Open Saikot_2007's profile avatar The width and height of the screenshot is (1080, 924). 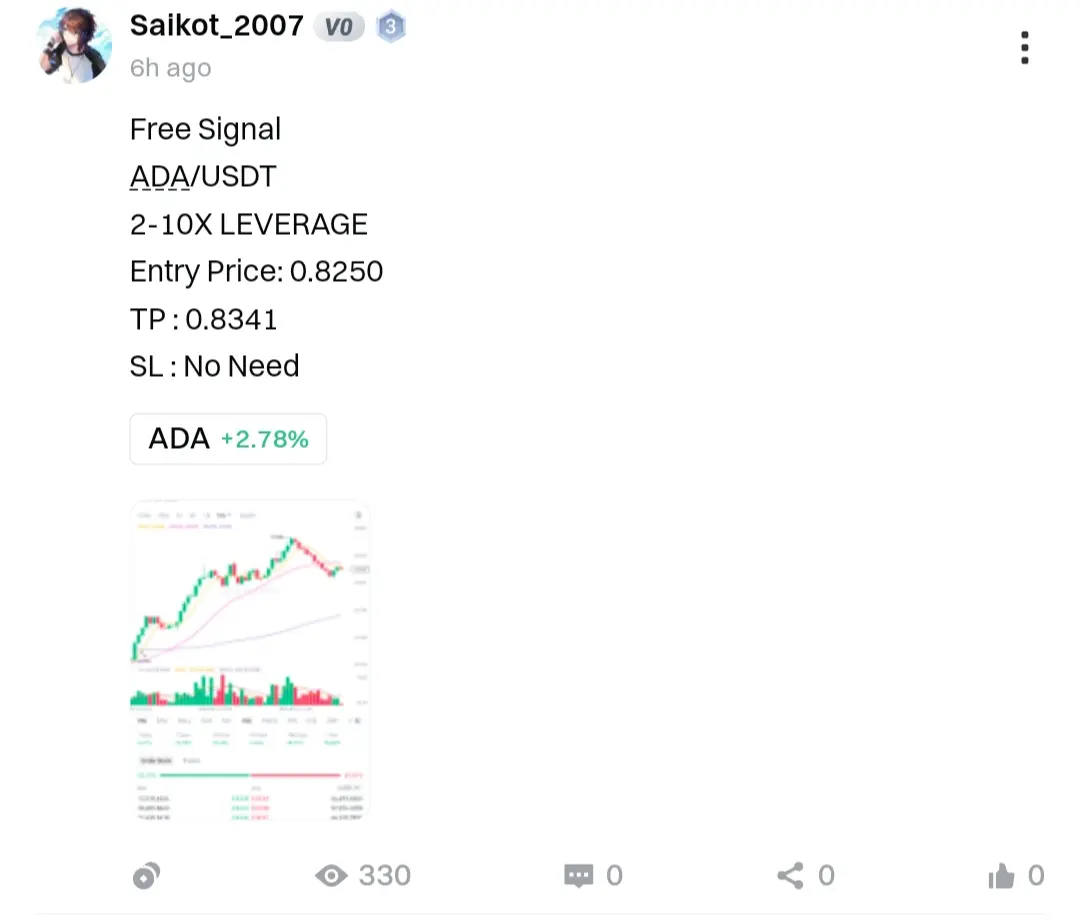[74, 45]
